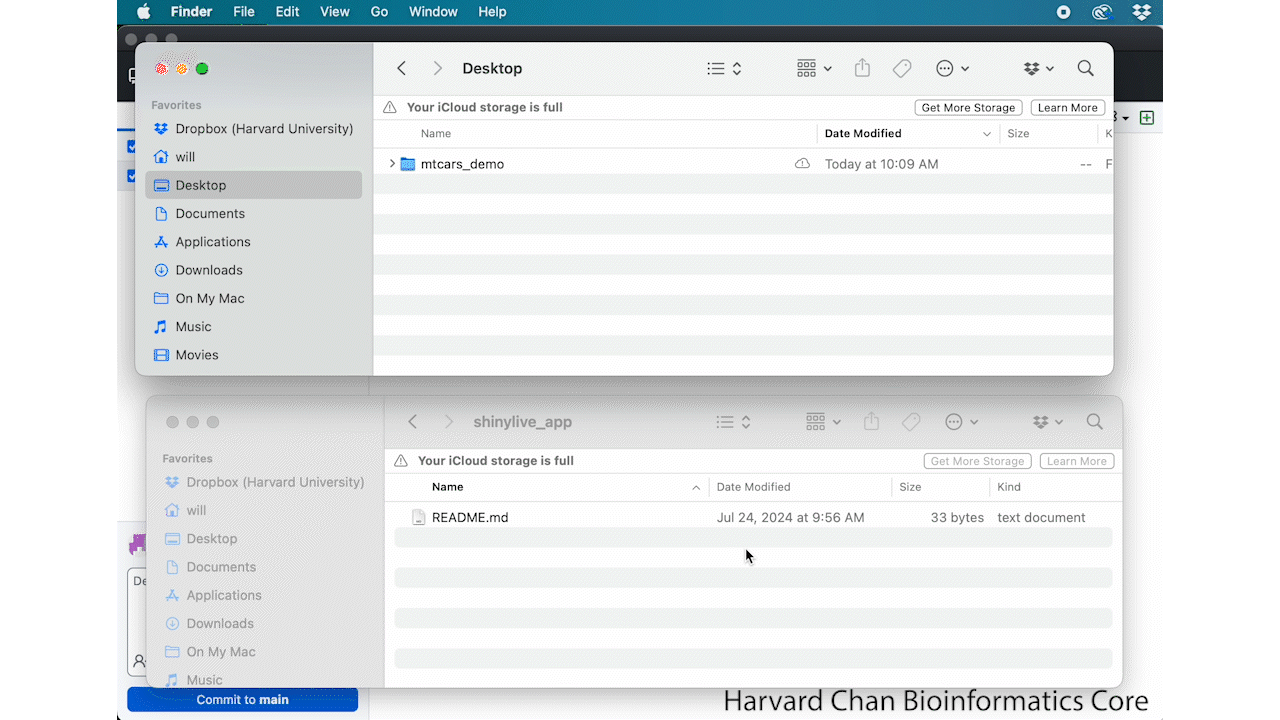
Task: Click the Share icon in Desktop toolbar
Action: point(862,68)
